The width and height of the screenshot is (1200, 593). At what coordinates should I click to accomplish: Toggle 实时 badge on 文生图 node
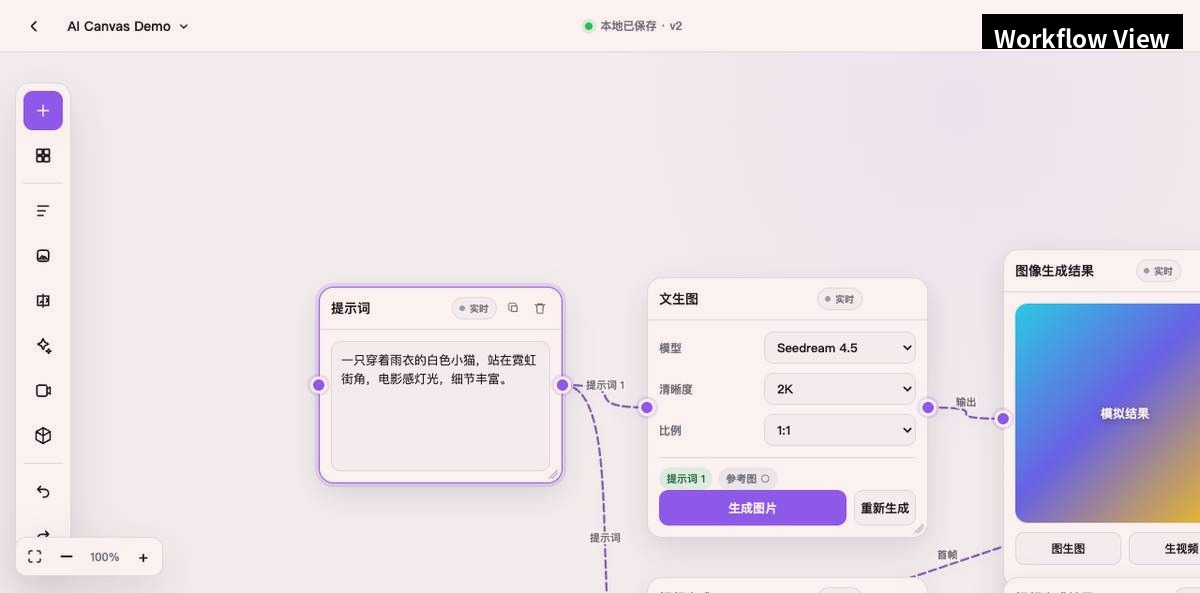coord(840,299)
